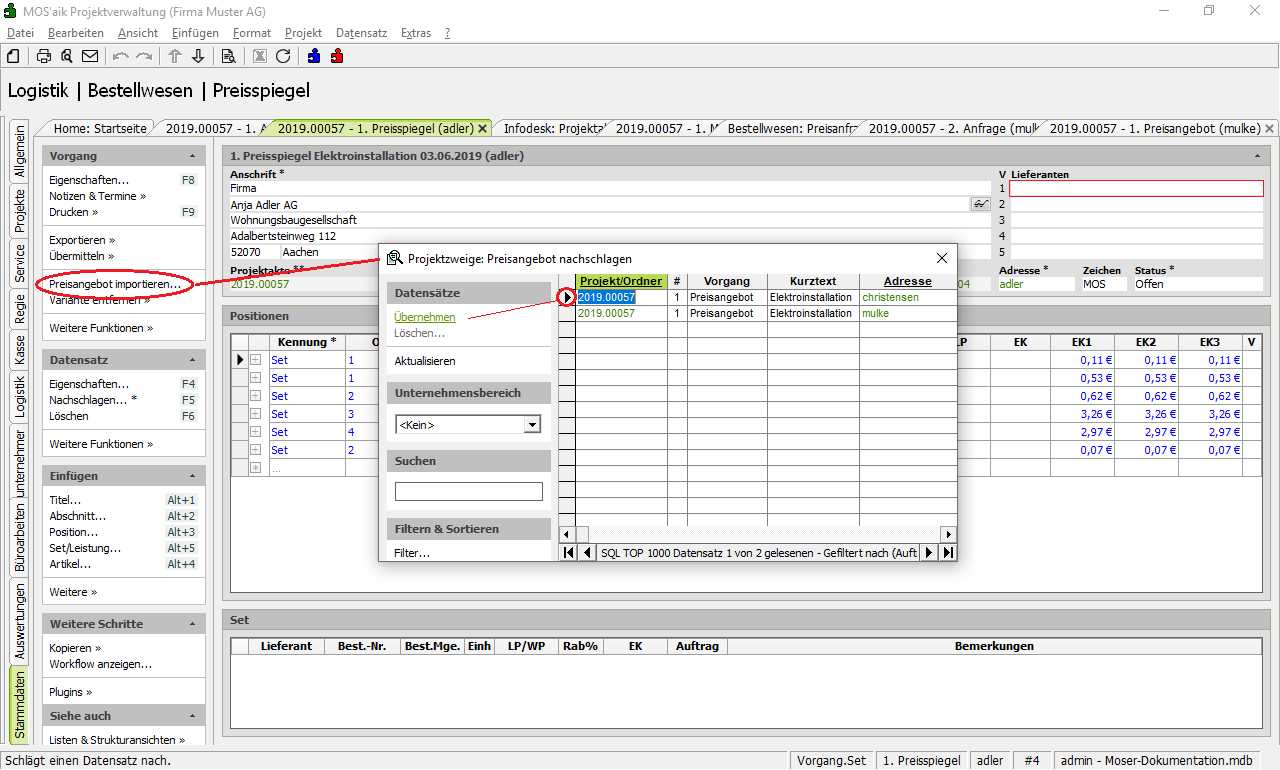This screenshot has width=1280, height=770.
Task: Click the printer icon in the toolbar
Action: pyautogui.click(x=44, y=56)
